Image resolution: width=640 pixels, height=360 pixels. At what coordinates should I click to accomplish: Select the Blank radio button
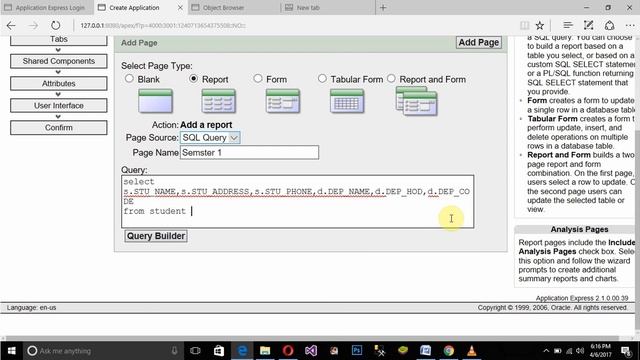pos(129,78)
